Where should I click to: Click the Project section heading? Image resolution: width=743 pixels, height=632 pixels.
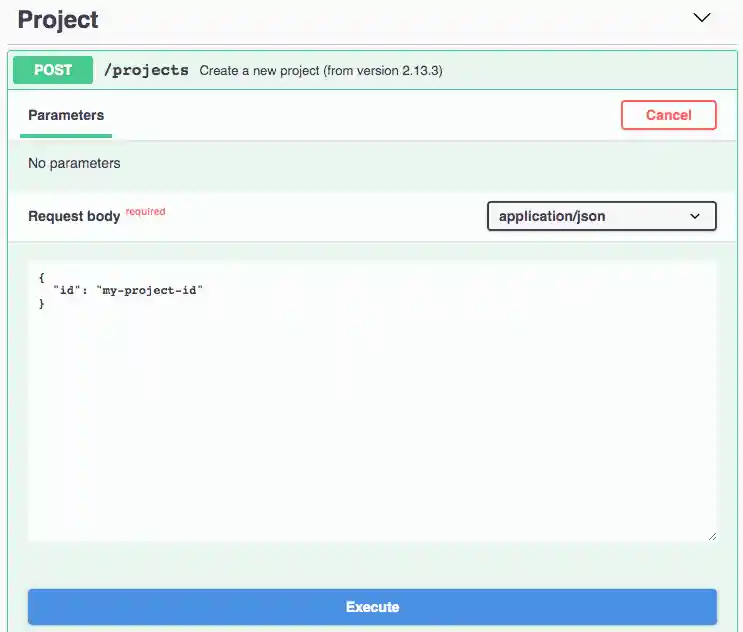[58, 19]
